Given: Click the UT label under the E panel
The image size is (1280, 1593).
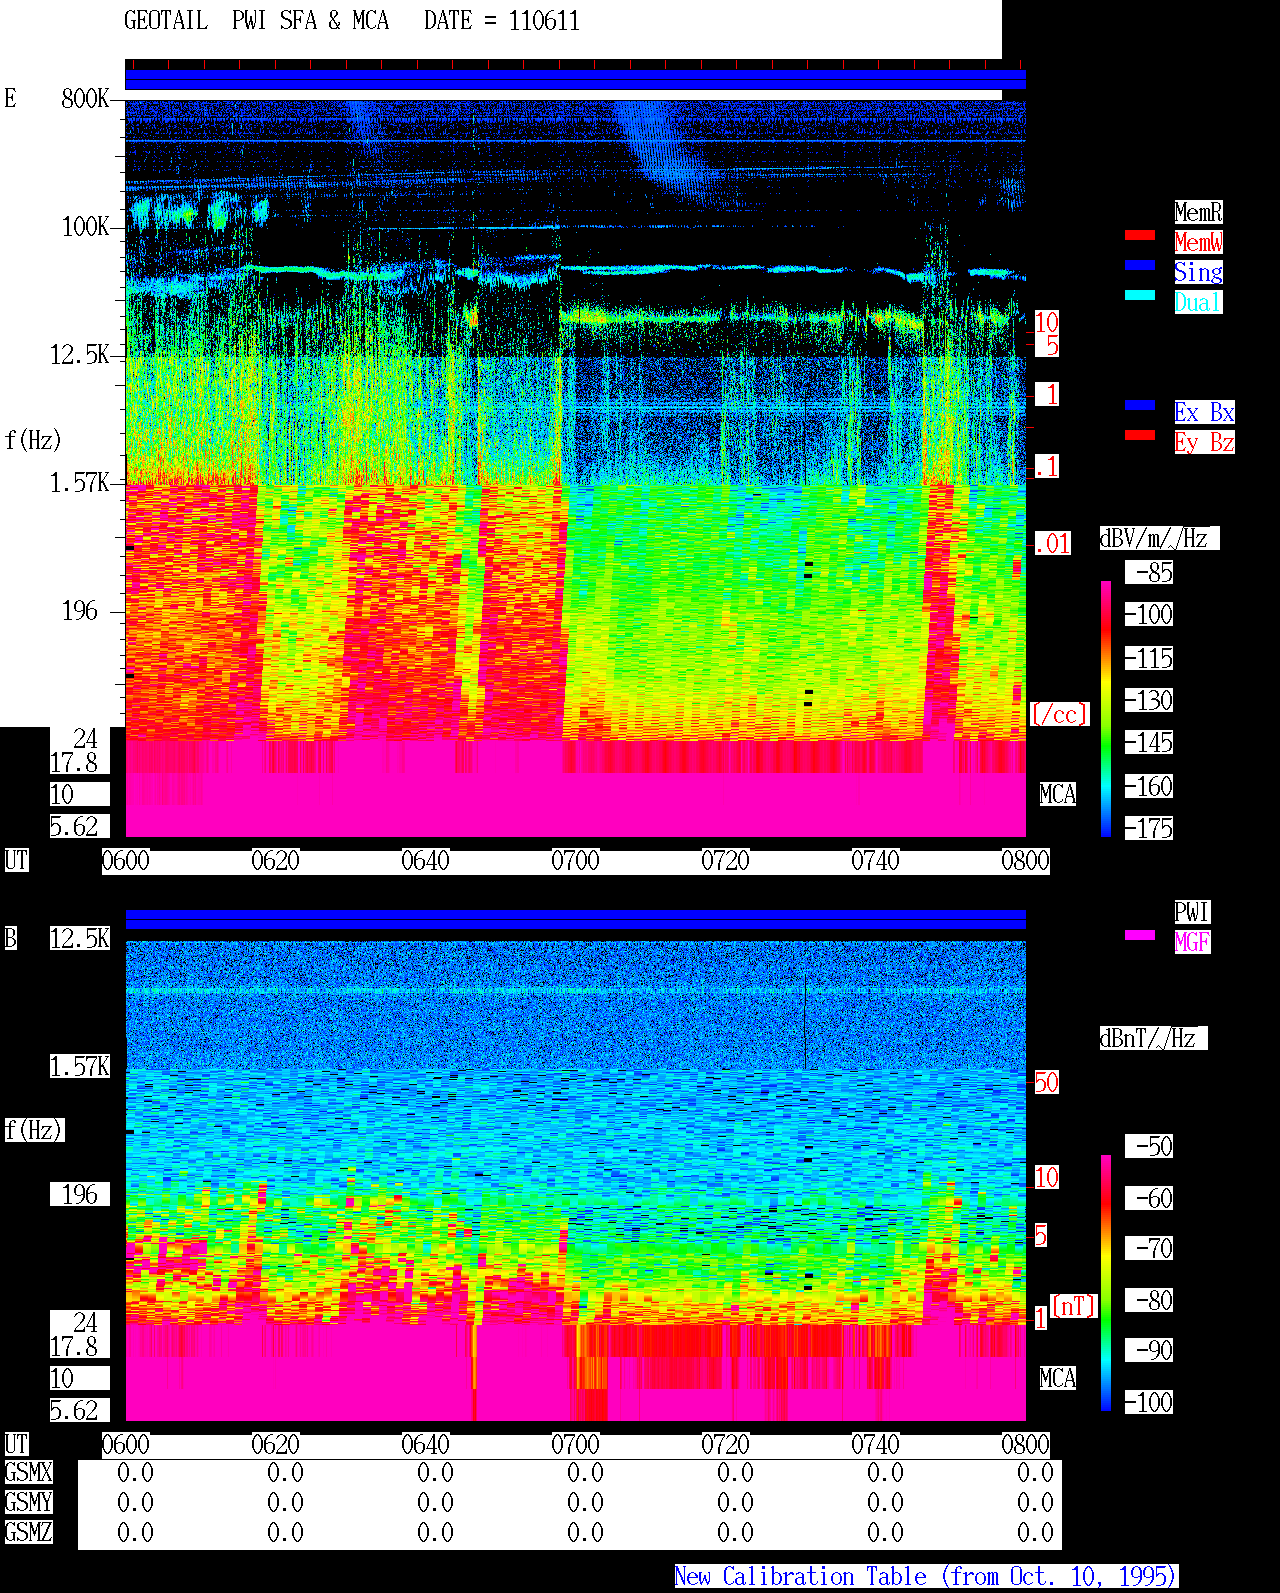Looking at the screenshot, I should (16, 860).
